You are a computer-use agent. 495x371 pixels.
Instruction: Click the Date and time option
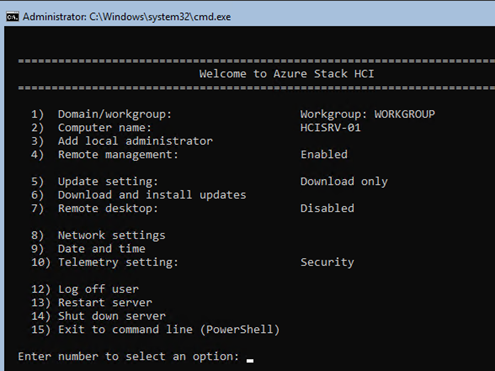tap(88, 249)
